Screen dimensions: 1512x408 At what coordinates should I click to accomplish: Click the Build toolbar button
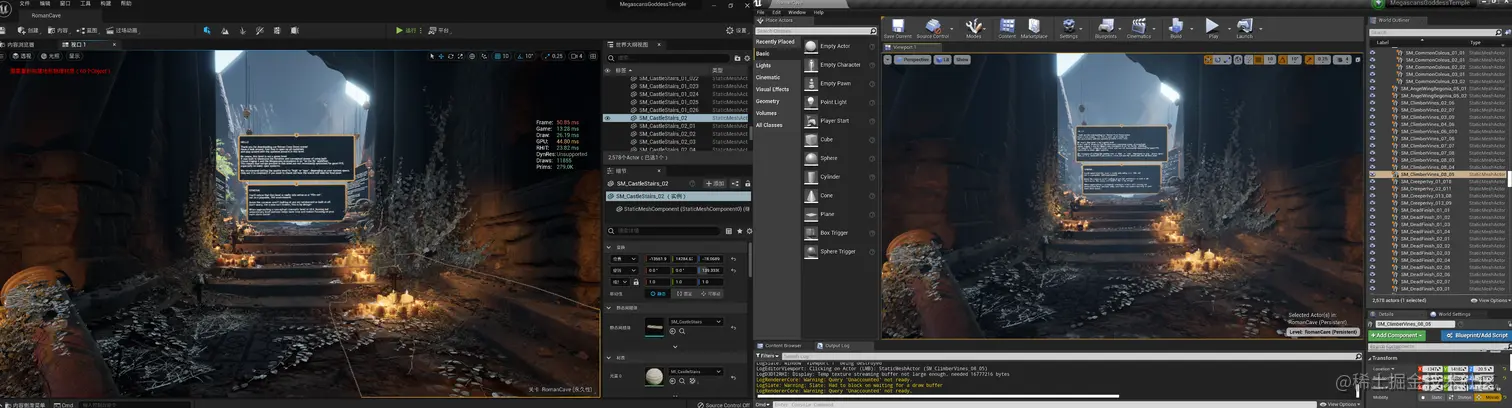1176,27
